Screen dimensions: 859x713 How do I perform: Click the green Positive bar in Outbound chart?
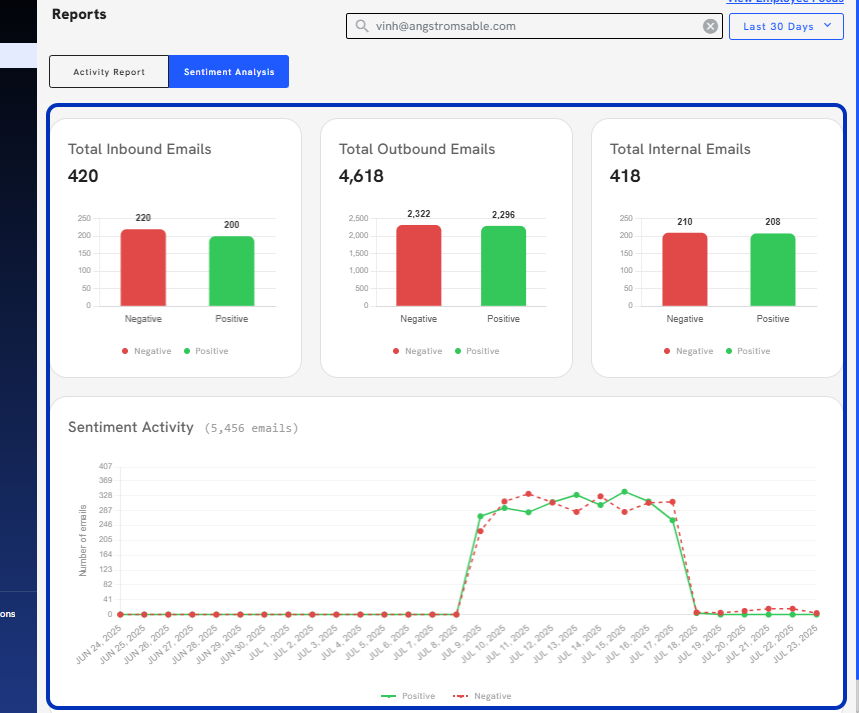click(503, 266)
